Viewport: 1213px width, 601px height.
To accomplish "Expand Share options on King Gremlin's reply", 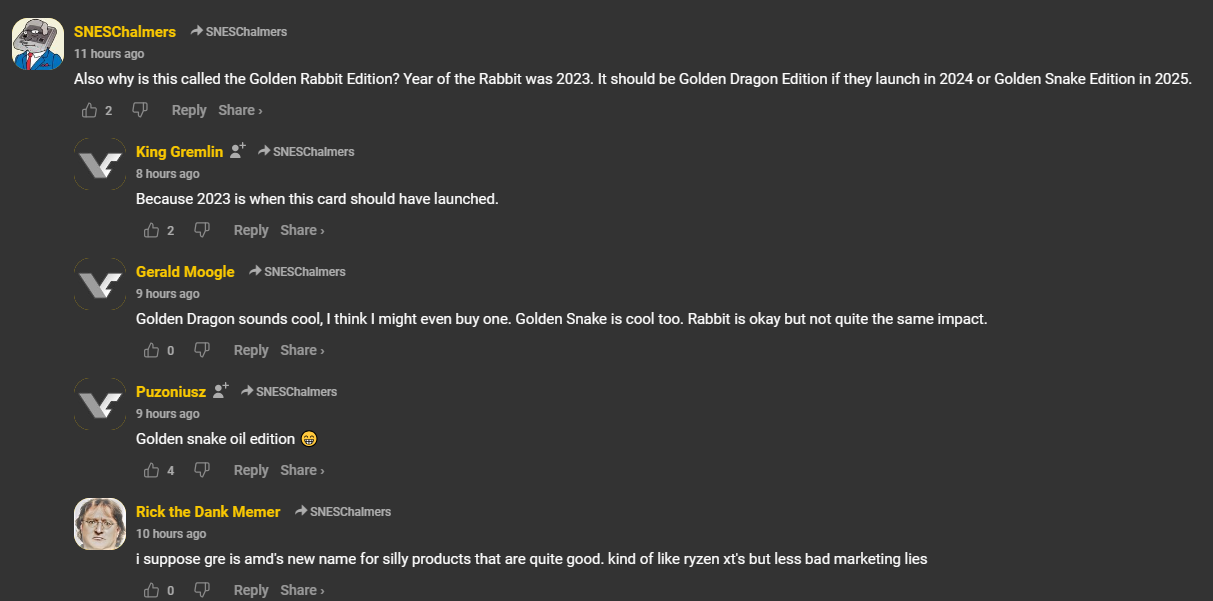I will click(x=302, y=230).
